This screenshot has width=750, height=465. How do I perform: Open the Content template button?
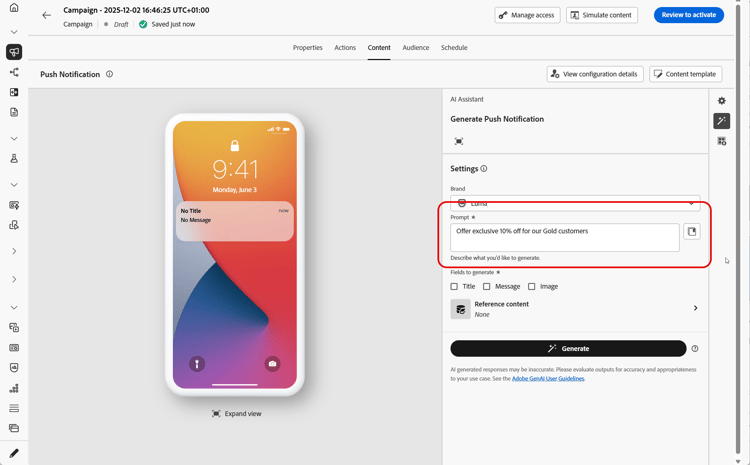pos(685,74)
